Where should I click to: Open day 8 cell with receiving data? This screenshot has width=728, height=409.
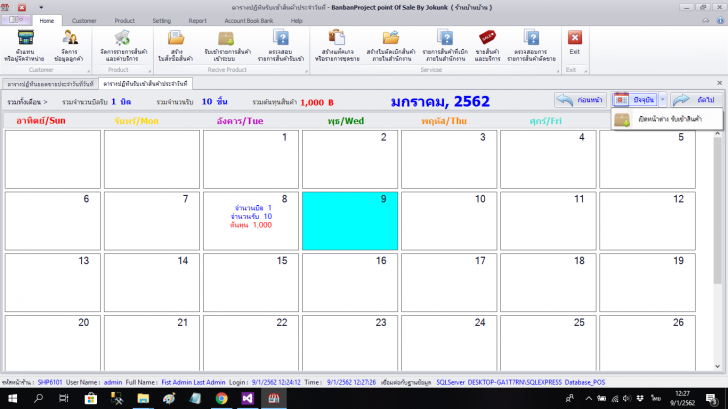tap(251, 221)
